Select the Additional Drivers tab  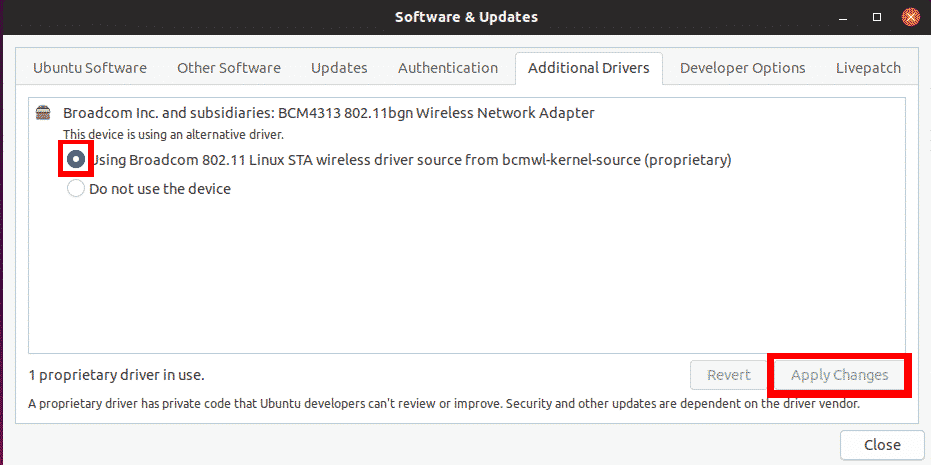tap(588, 68)
